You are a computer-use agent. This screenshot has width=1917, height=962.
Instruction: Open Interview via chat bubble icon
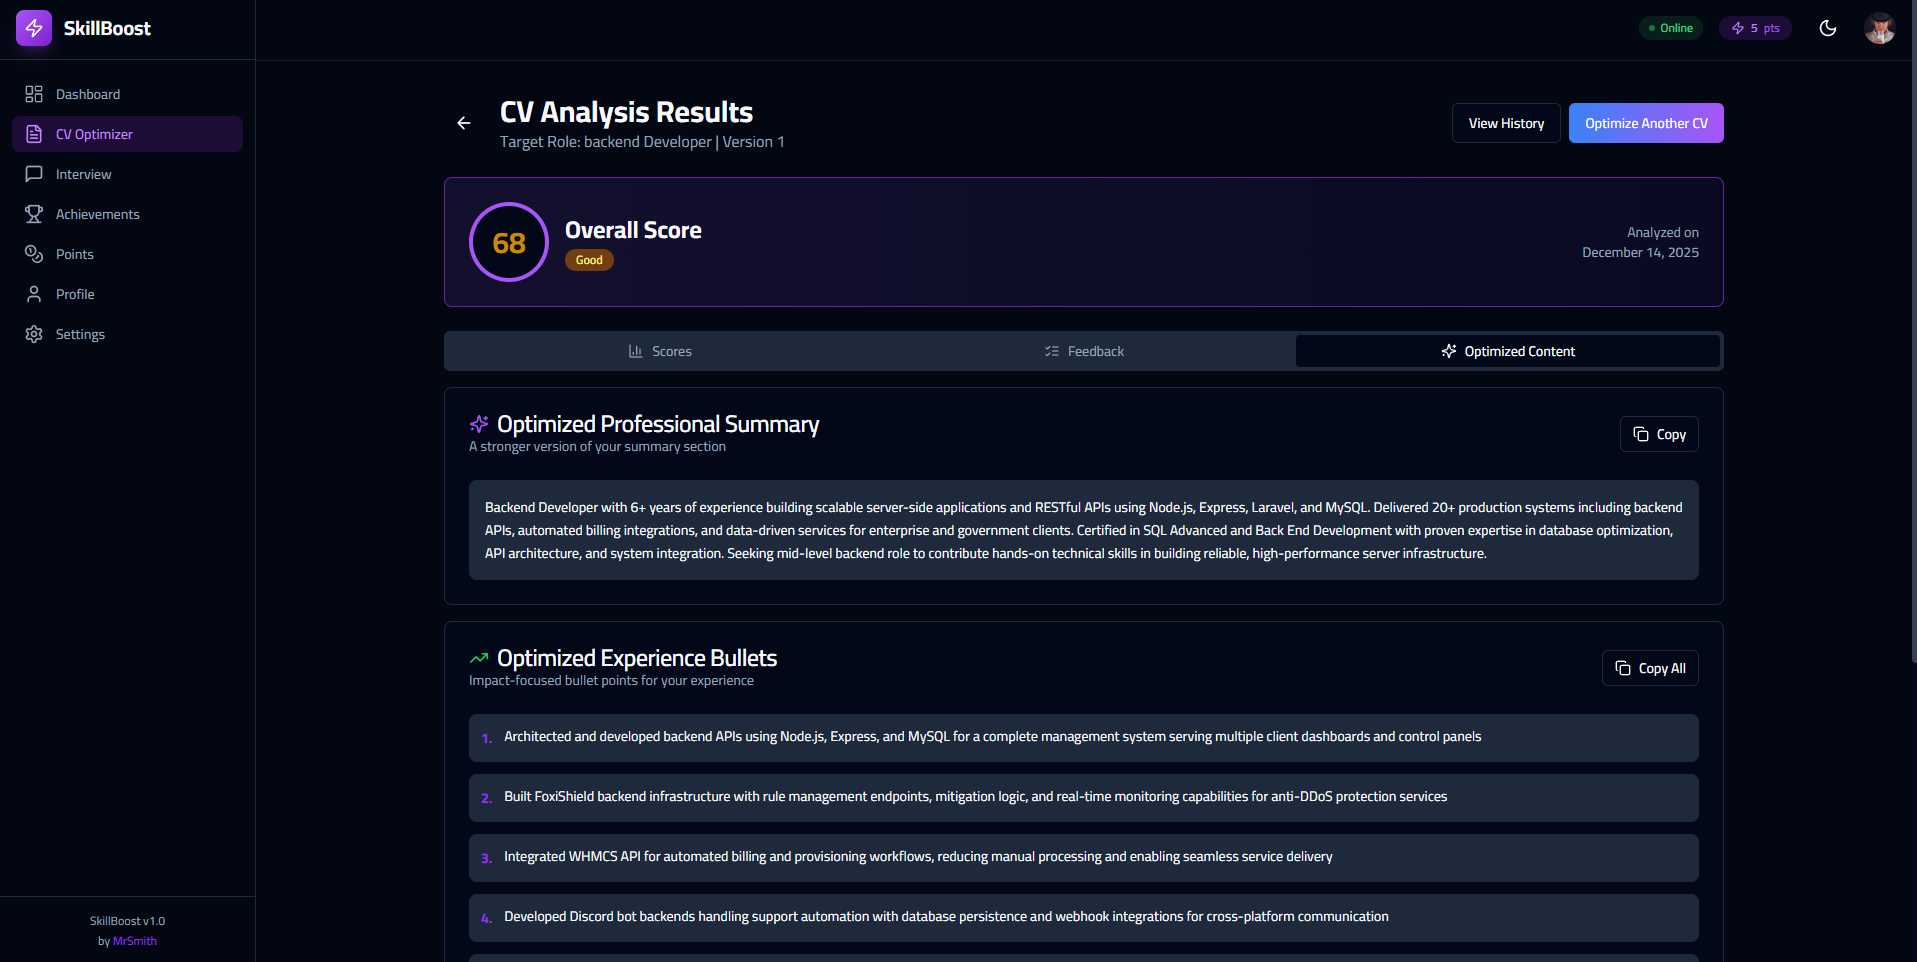pyautogui.click(x=33, y=173)
